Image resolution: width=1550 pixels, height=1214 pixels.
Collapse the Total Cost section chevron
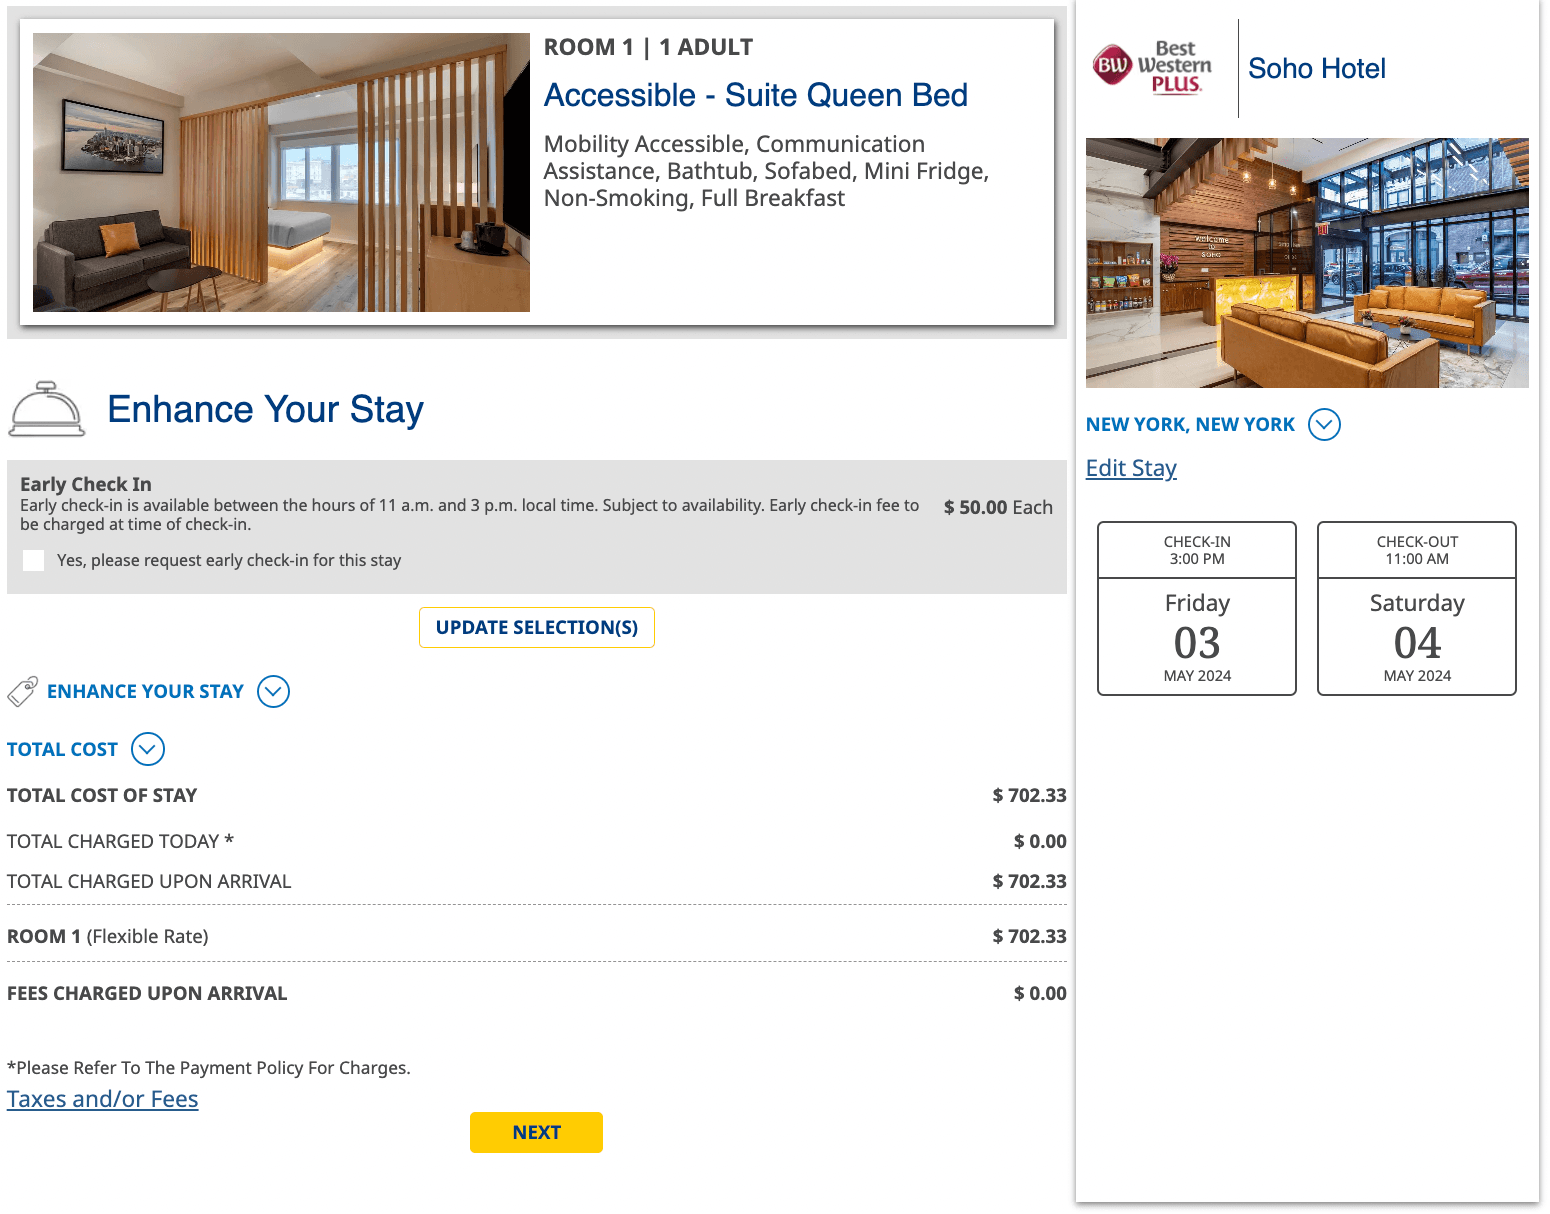pos(148,749)
